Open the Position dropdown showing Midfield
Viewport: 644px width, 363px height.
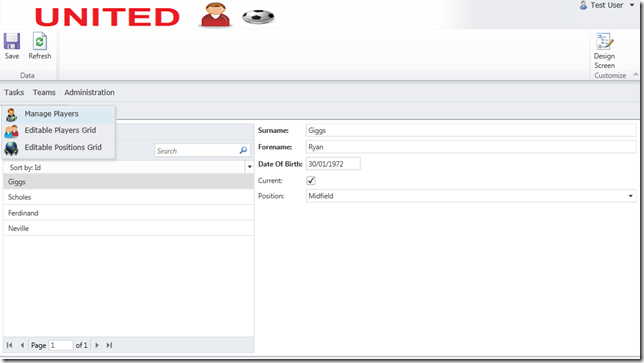471,196
